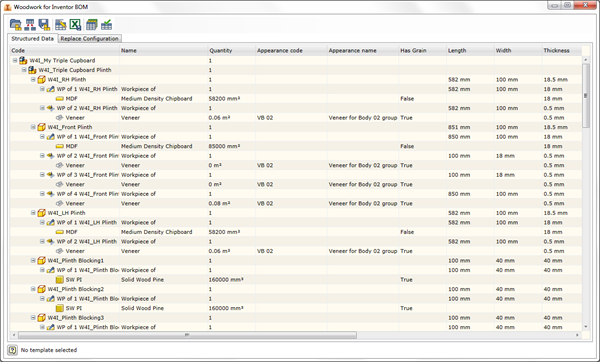Collapse the W4I_Plinth Blocking1 node
This screenshot has height=362, width=600.
pyautogui.click(x=33, y=261)
